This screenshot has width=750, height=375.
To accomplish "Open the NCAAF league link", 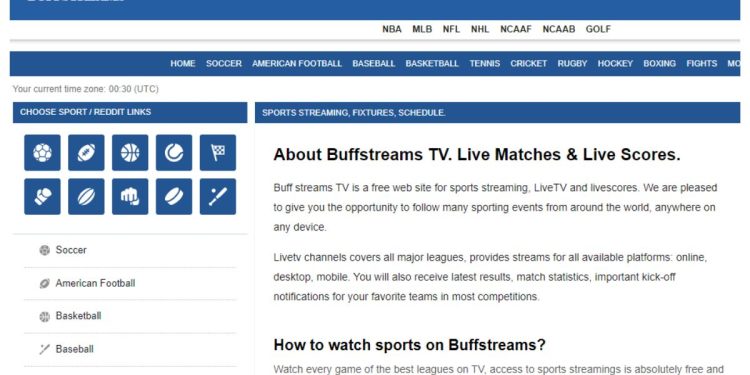I will click(516, 29).
